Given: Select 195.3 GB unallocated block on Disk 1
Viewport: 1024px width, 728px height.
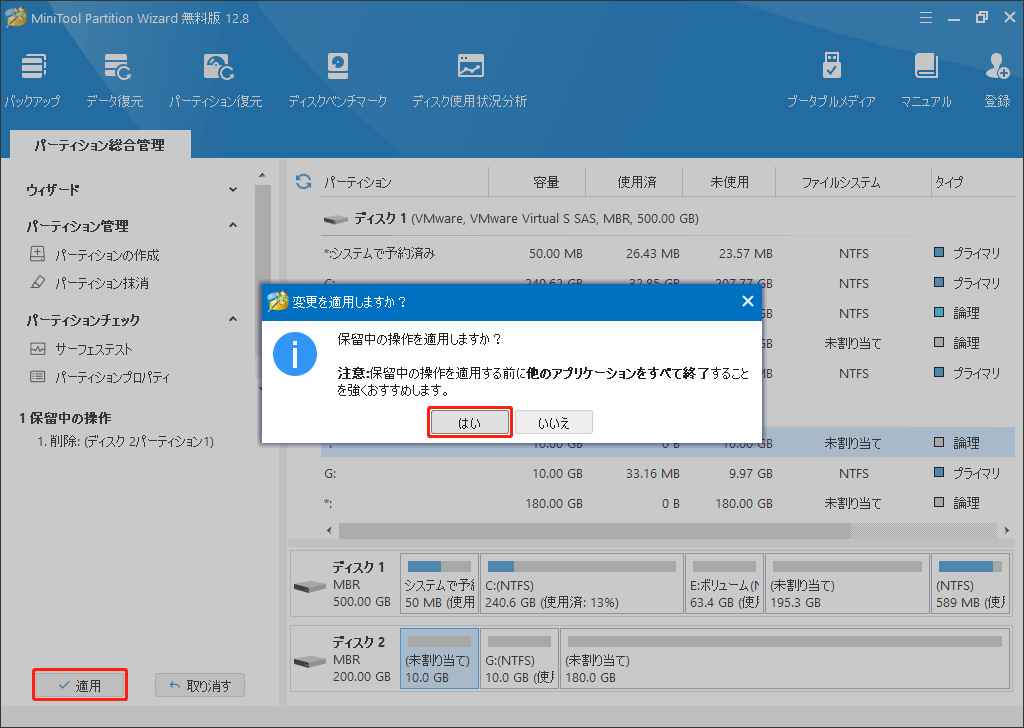Looking at the screenshot, I should pyautogui.click(x=847, y=584).
